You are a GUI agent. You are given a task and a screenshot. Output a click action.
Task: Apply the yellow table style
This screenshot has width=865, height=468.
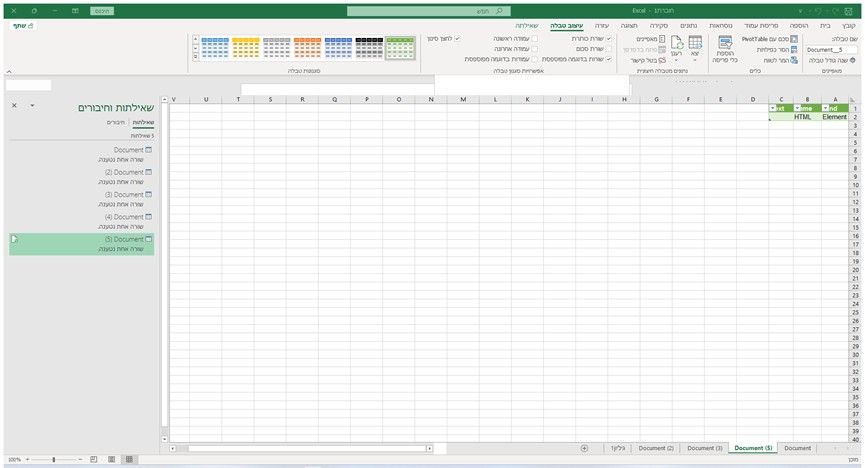click(245, 48)
